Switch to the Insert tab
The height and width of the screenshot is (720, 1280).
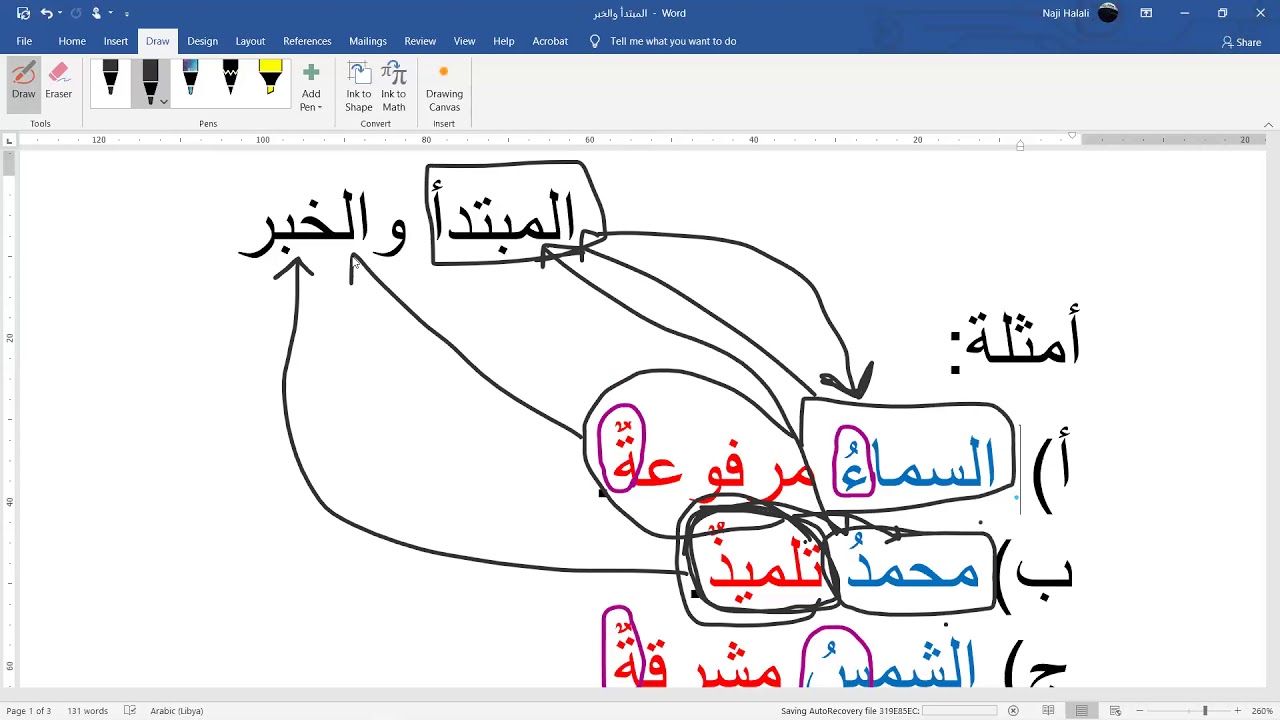click(x=116, y=41)
